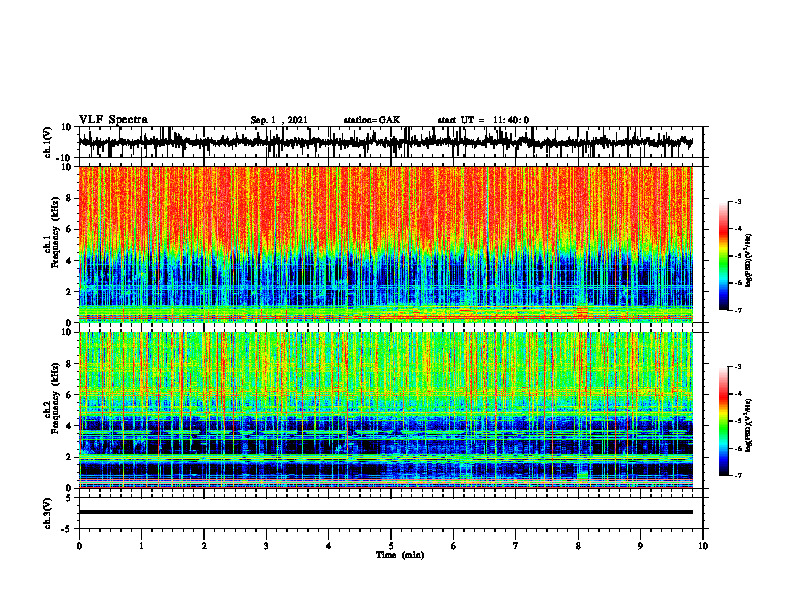Select the date text "Sep. 1 , 2021"

point(279,120)
